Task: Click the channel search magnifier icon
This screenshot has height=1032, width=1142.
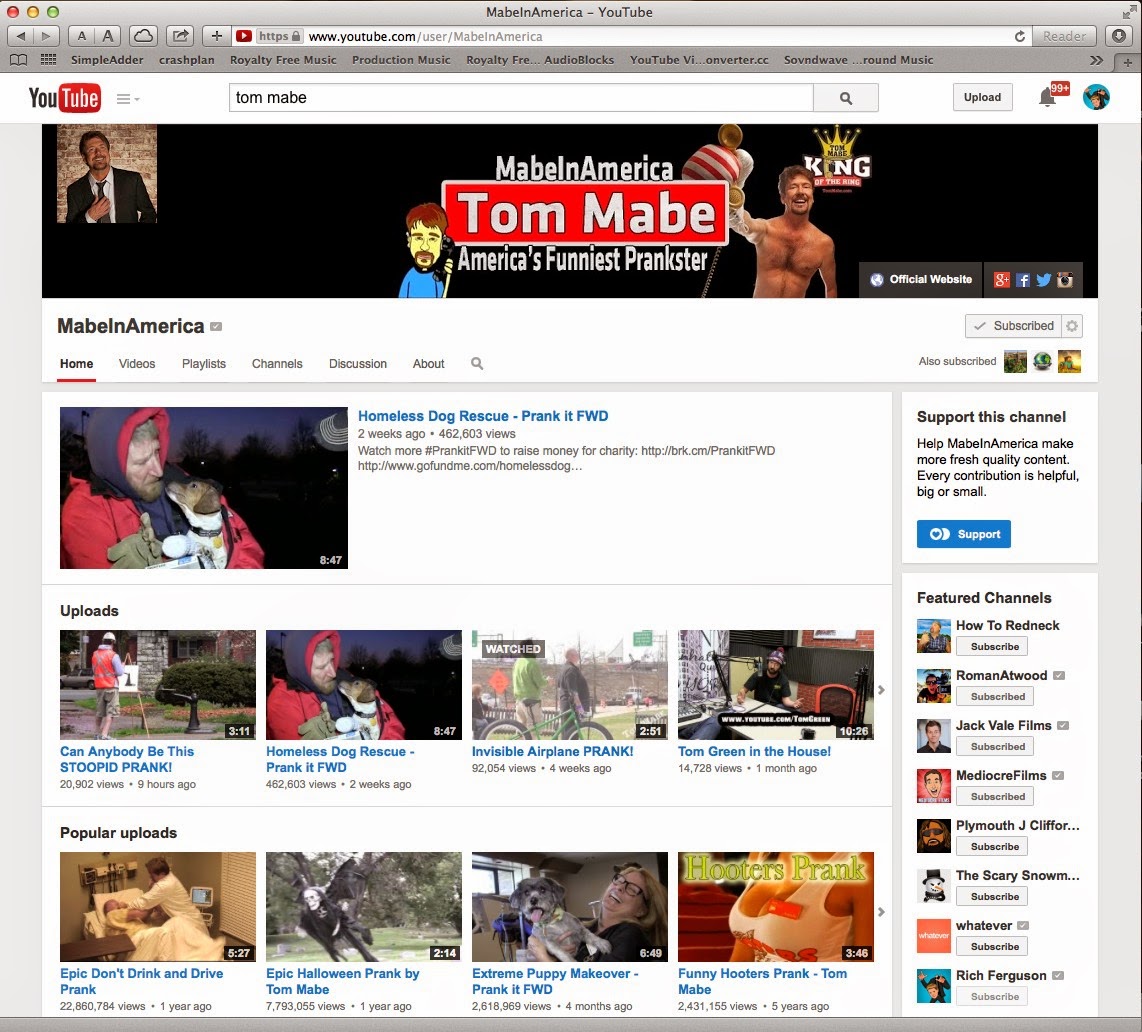Action: pos(477,363)
